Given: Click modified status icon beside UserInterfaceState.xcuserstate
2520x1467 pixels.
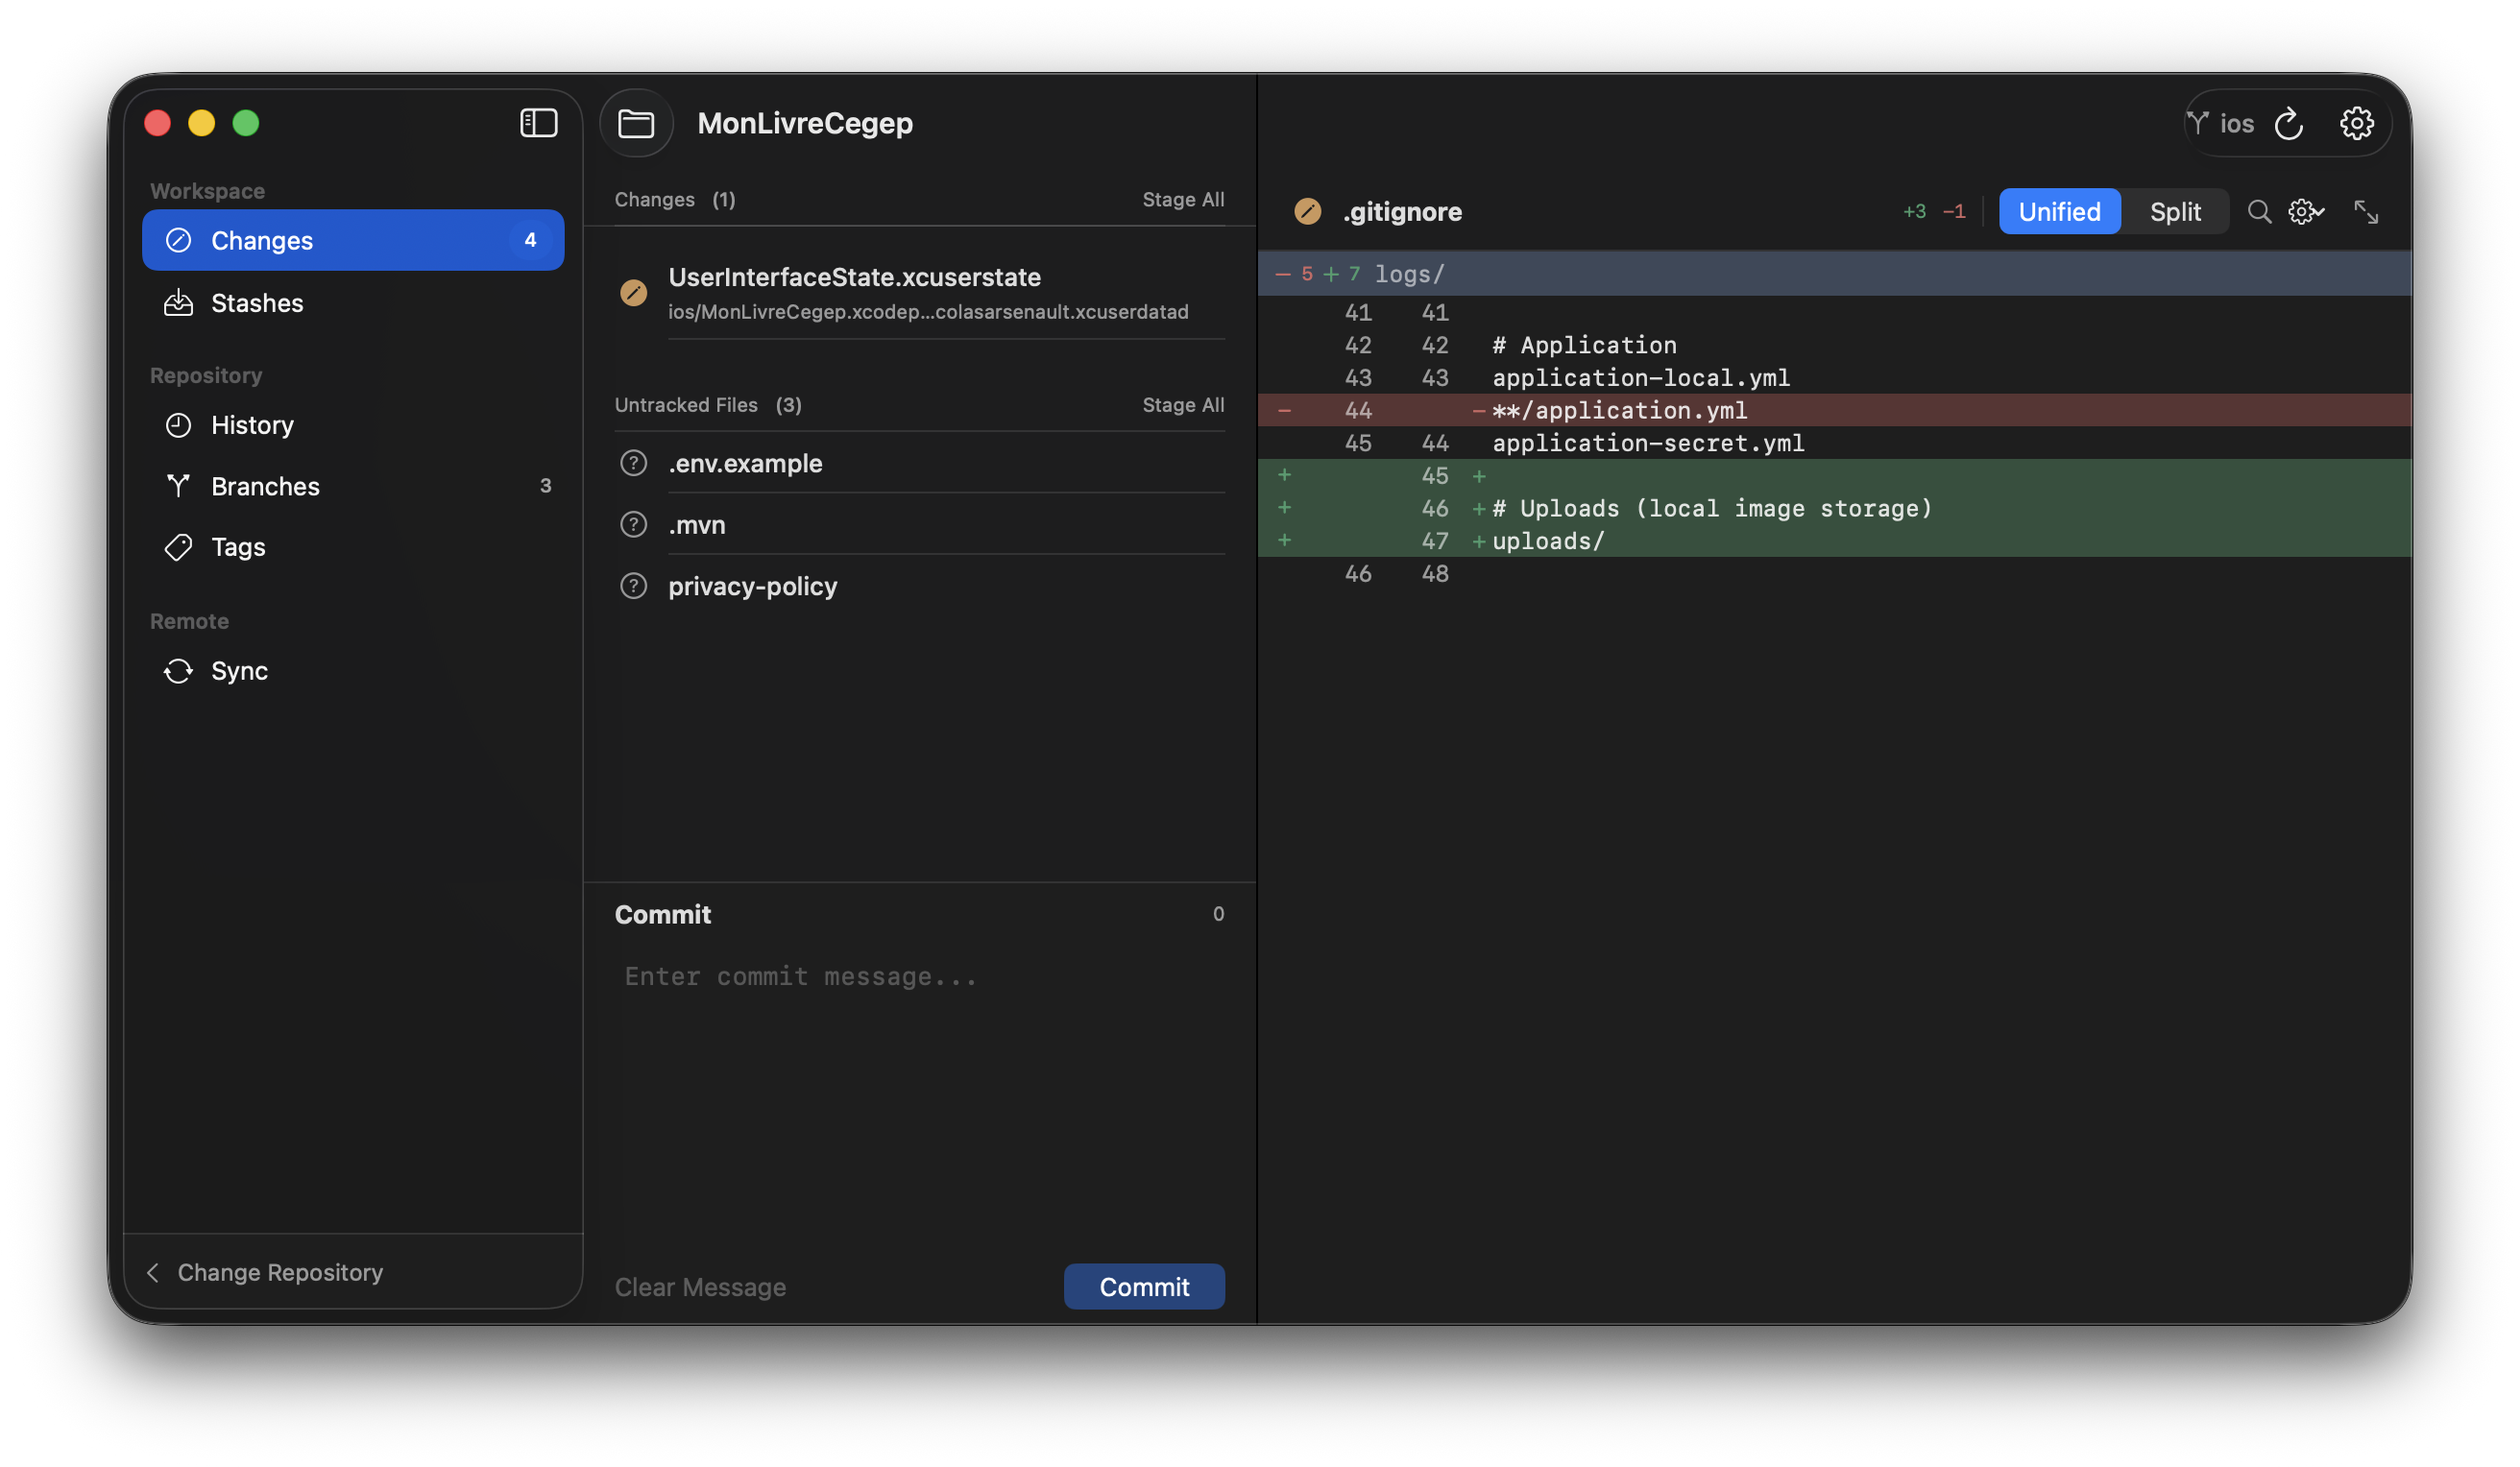Looking at the screenshot, I should [633, 293].
